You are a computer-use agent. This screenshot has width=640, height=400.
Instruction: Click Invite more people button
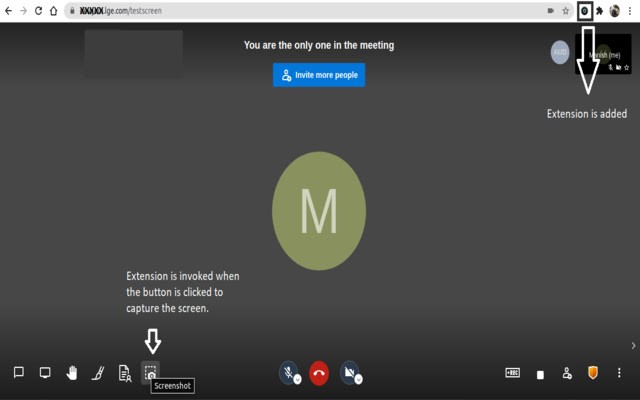[319, 75]
